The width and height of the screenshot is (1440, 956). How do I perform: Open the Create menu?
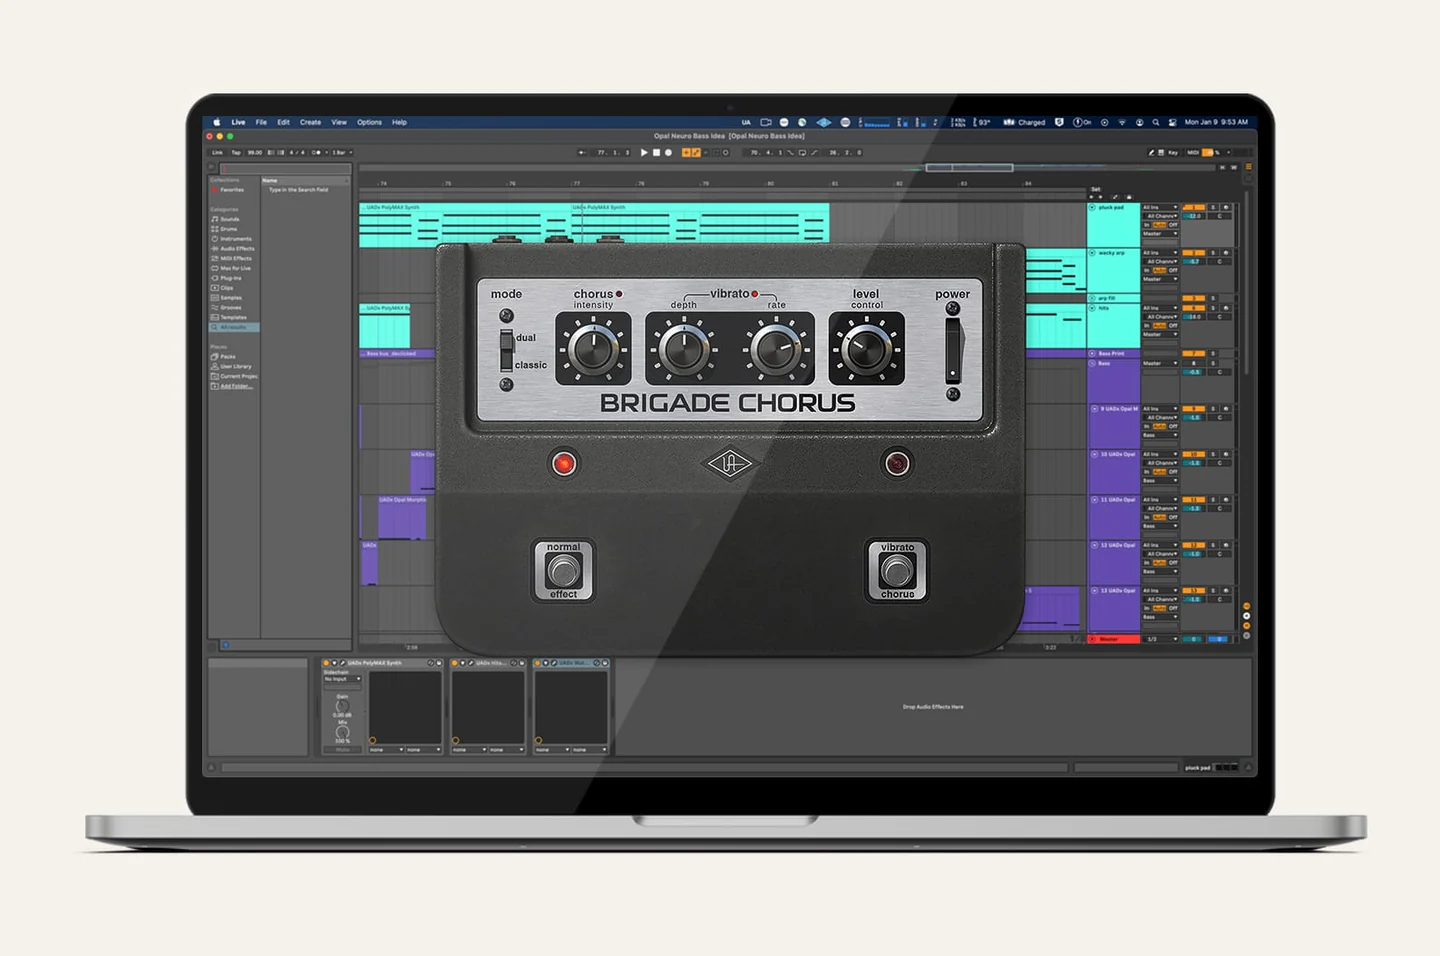point(310,122)
